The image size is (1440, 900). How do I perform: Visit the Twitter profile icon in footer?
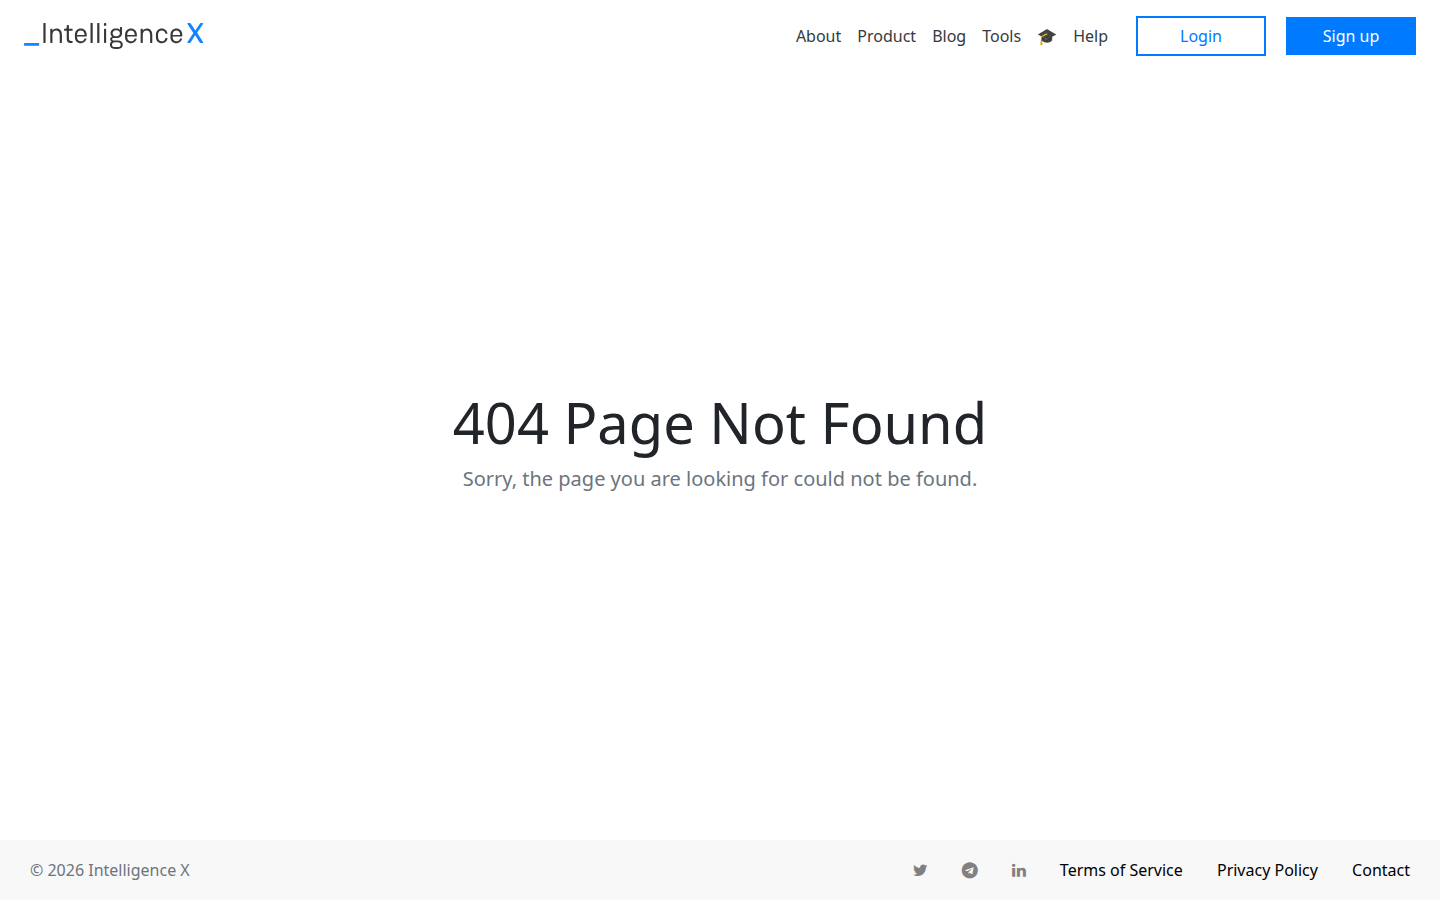click(920, 870)
